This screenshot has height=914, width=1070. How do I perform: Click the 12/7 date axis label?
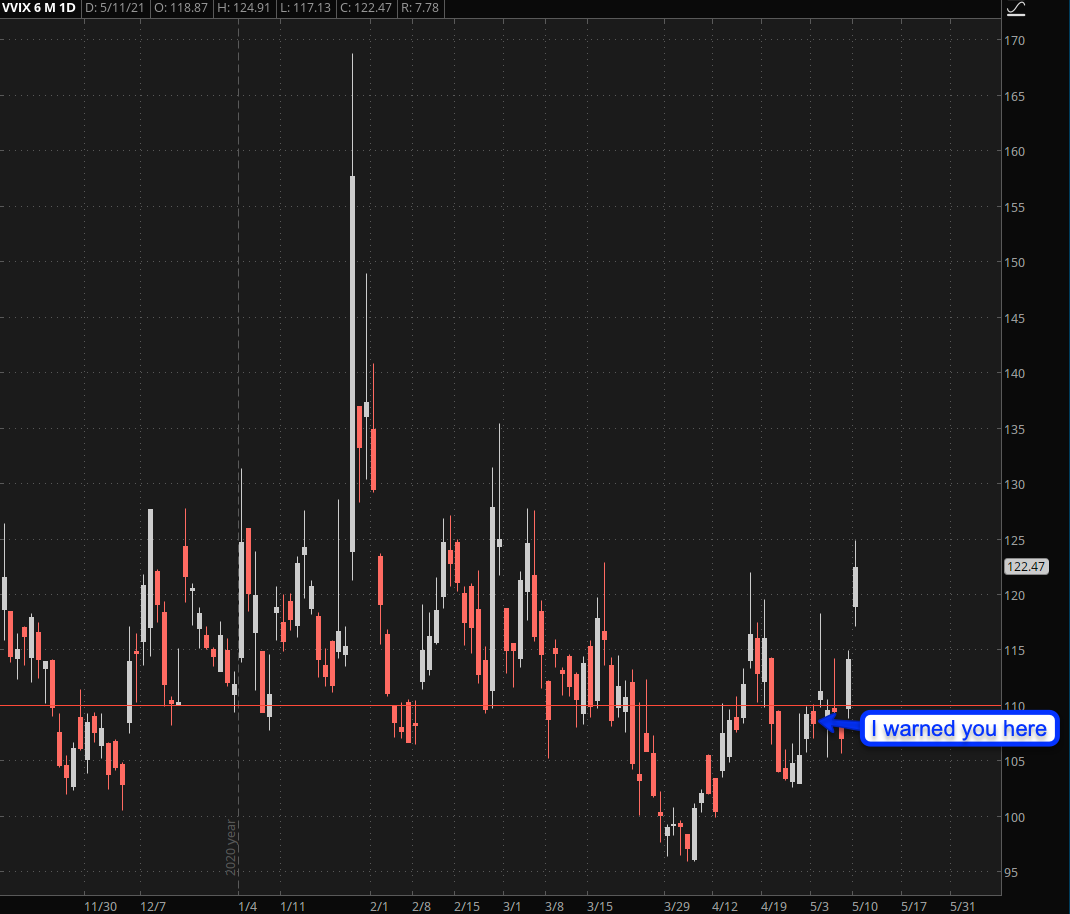(153, 906)
